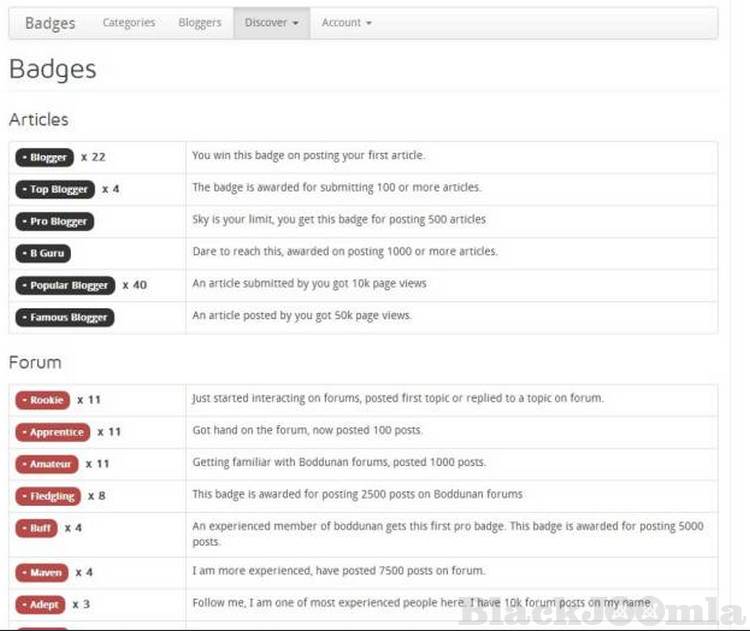Click the Amateur forum badge
The height and width of the screenshot is (631, 750).
click(46, 464)
